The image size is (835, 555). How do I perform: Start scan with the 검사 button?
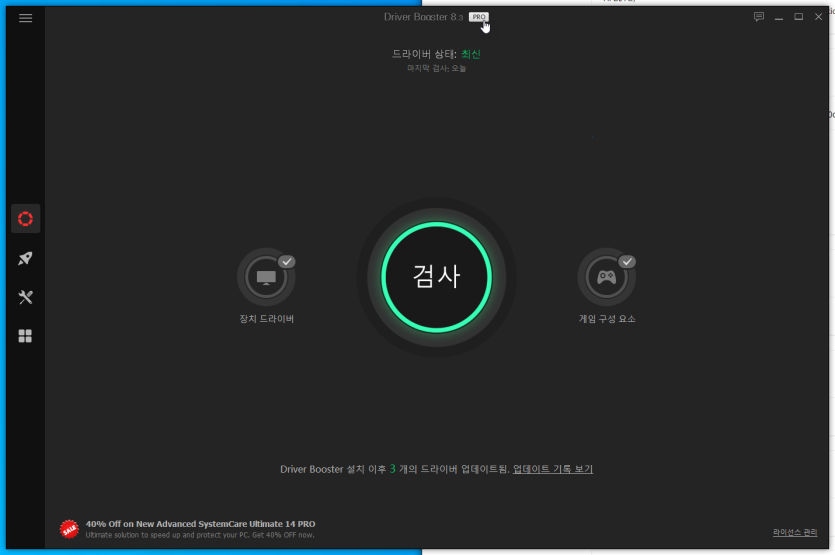(436, 277)
